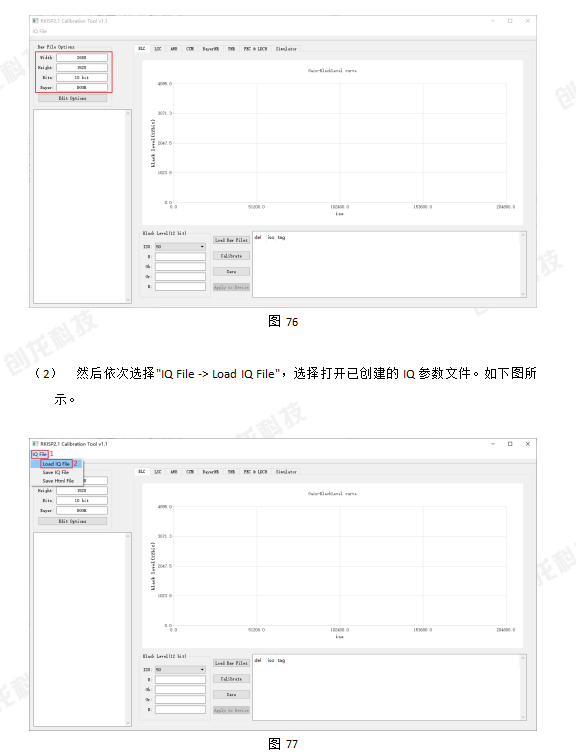This screenshot has height=755, width=576.
Task: Click Load Raw Files button in Figure 77 window
Action: click(x=231, y=663)
